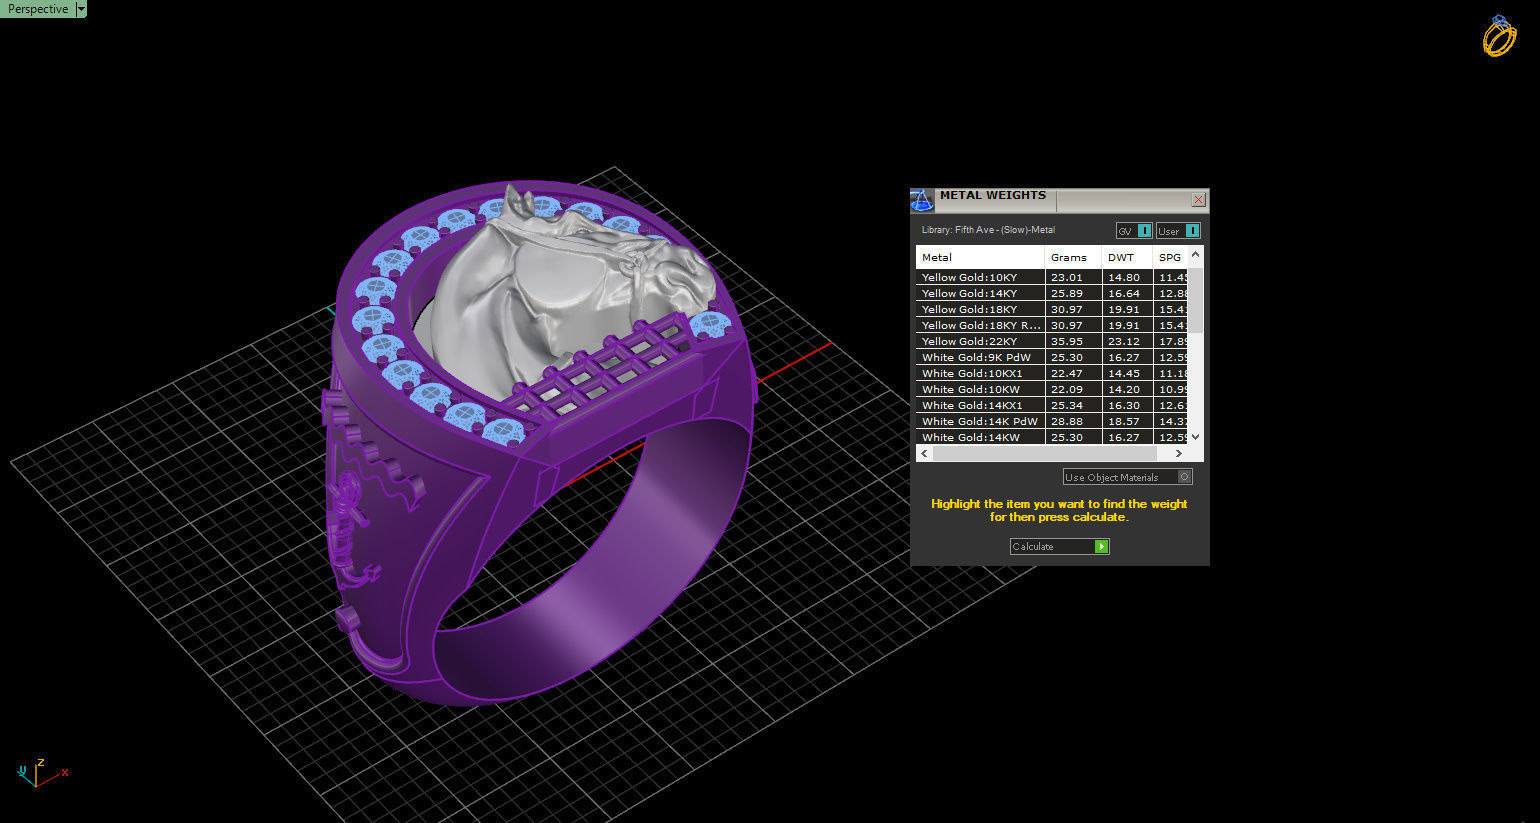Sort by the Metal column header
Screen dimensions: 1540x823
coord(980,257)
